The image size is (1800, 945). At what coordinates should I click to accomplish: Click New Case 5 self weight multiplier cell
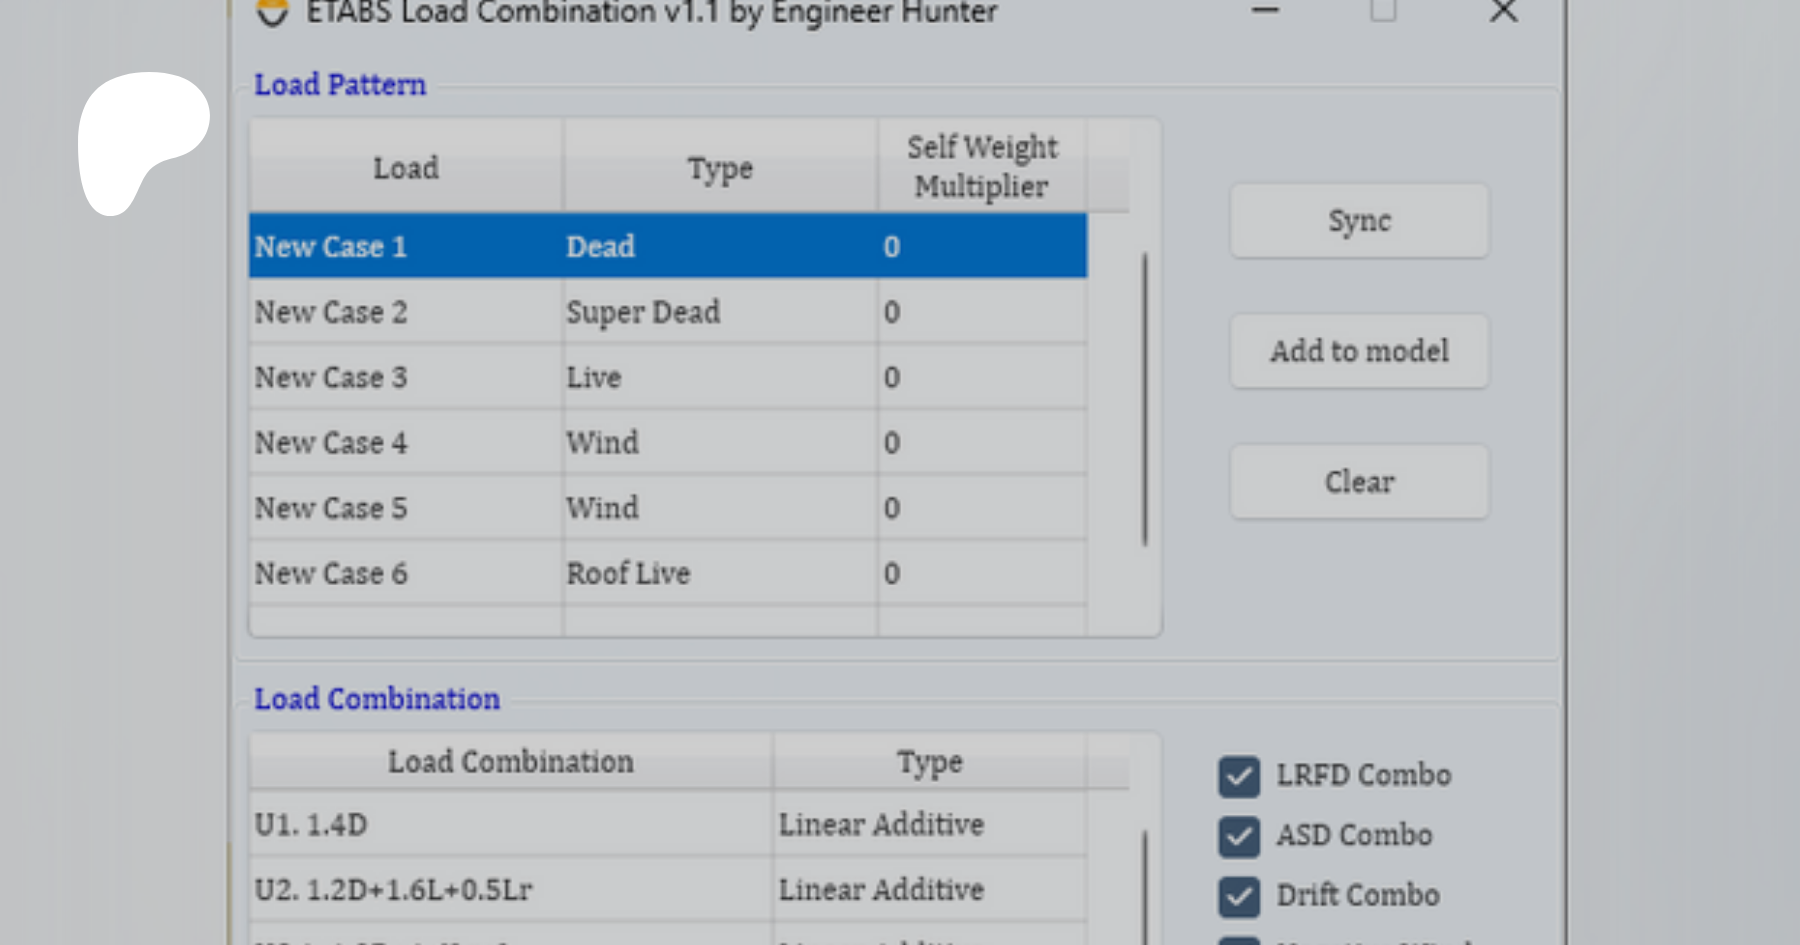click(x=980, y=509)
